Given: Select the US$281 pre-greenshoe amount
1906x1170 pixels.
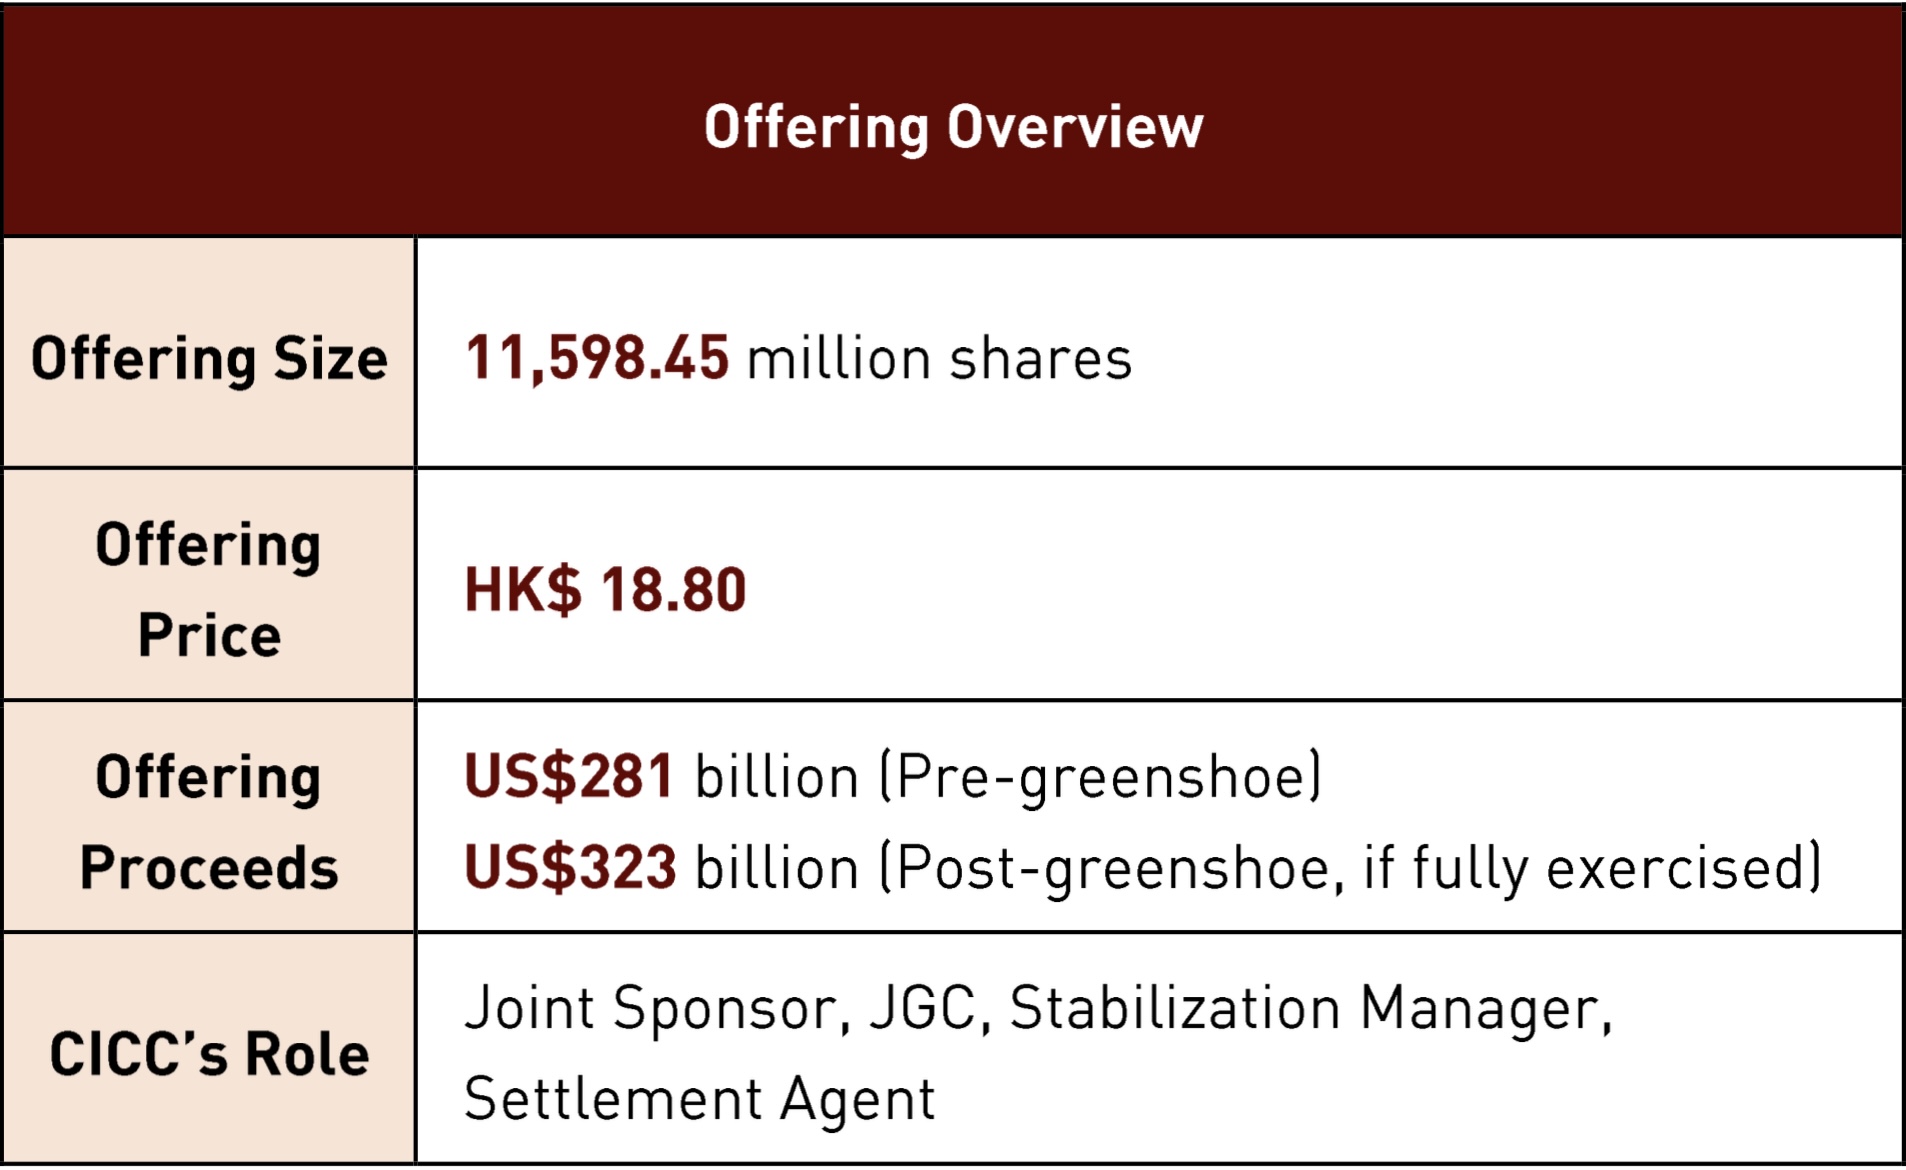Looking at the screenshot, I should (x=569, y=776).
